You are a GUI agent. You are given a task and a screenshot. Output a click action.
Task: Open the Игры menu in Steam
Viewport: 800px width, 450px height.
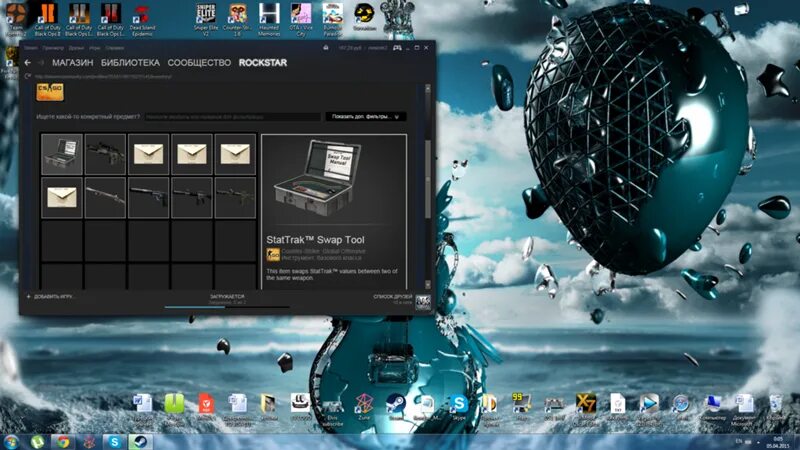[x=94, y=48]
